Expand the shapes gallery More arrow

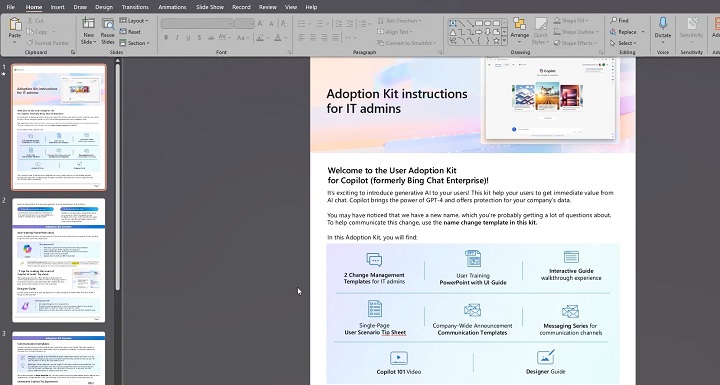pos(505,41)
